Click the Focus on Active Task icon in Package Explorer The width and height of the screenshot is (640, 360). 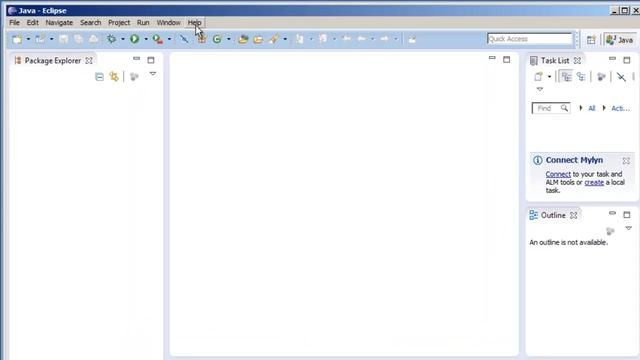click(134, 77)
